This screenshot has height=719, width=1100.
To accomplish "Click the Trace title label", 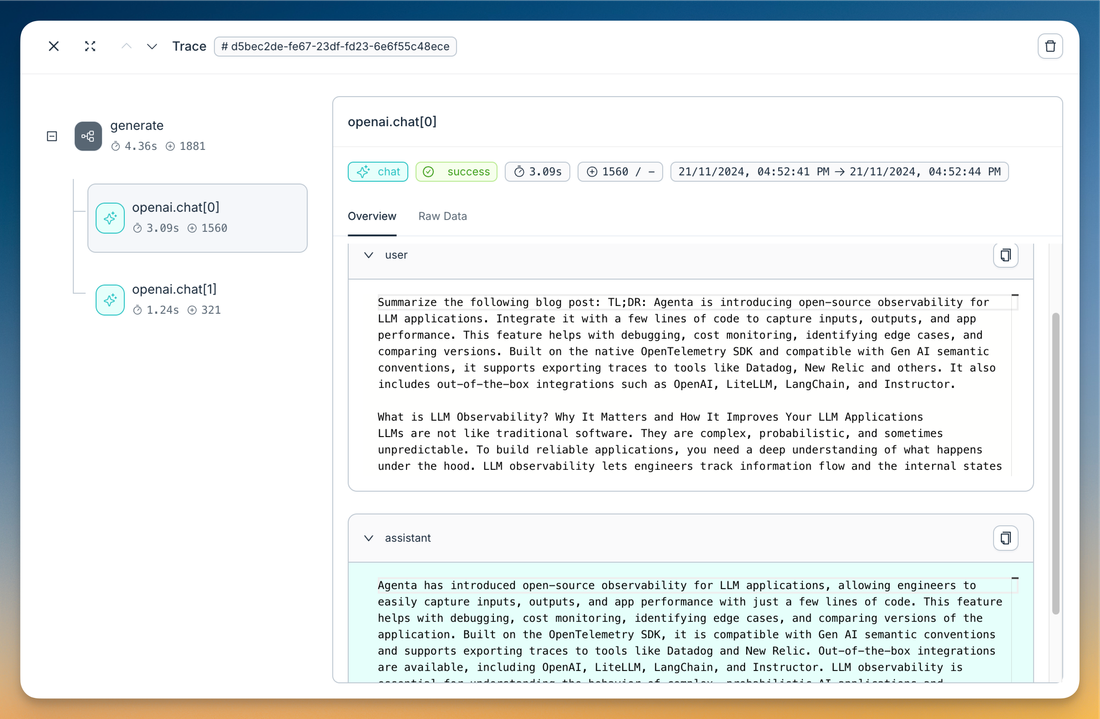I will click(189, 46).
